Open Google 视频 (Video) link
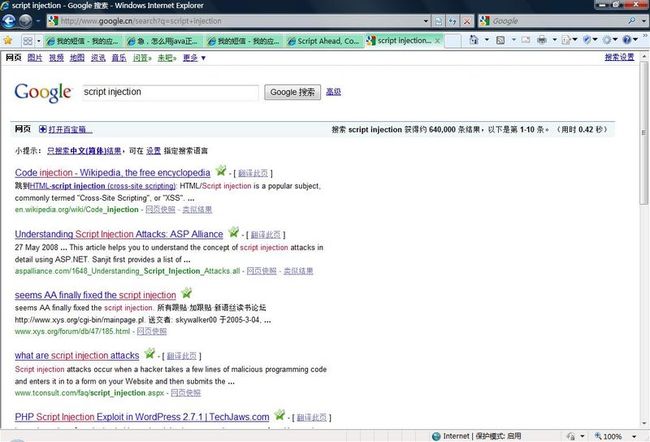 click(x=56, y=58)
